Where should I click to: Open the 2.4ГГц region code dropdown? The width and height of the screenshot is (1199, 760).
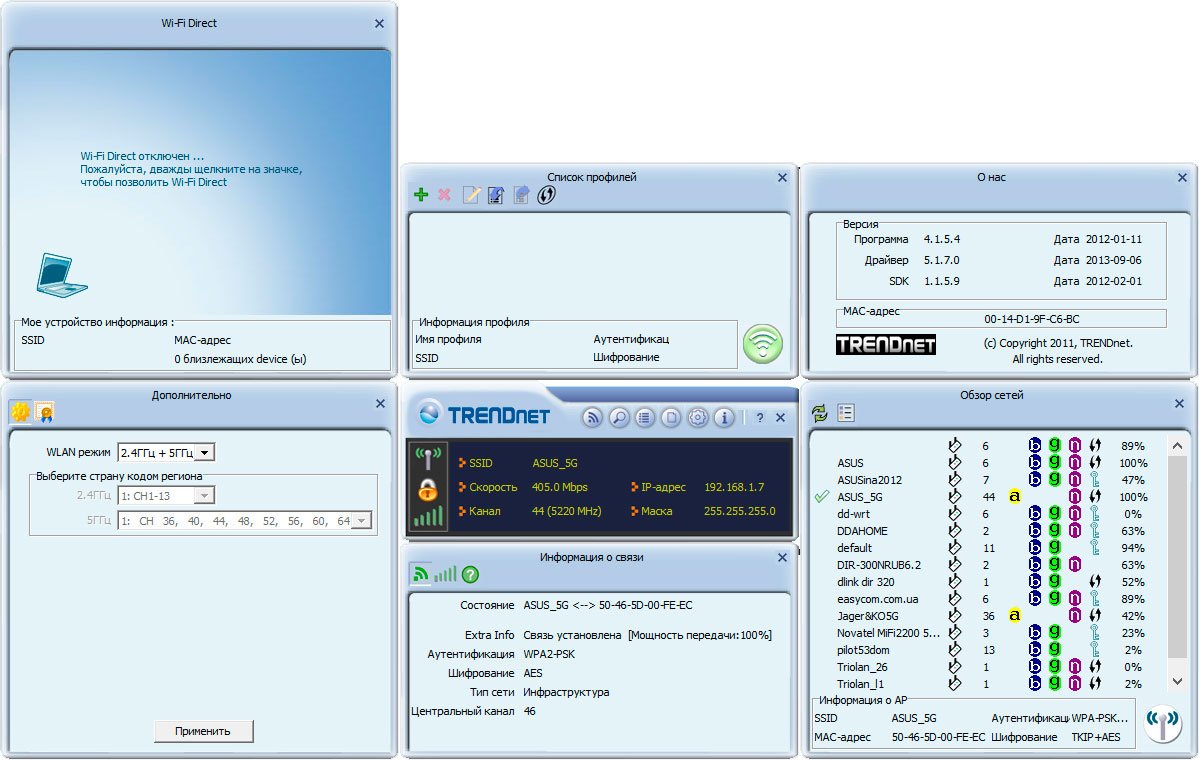pyautogui.click(x=205, y=496)
